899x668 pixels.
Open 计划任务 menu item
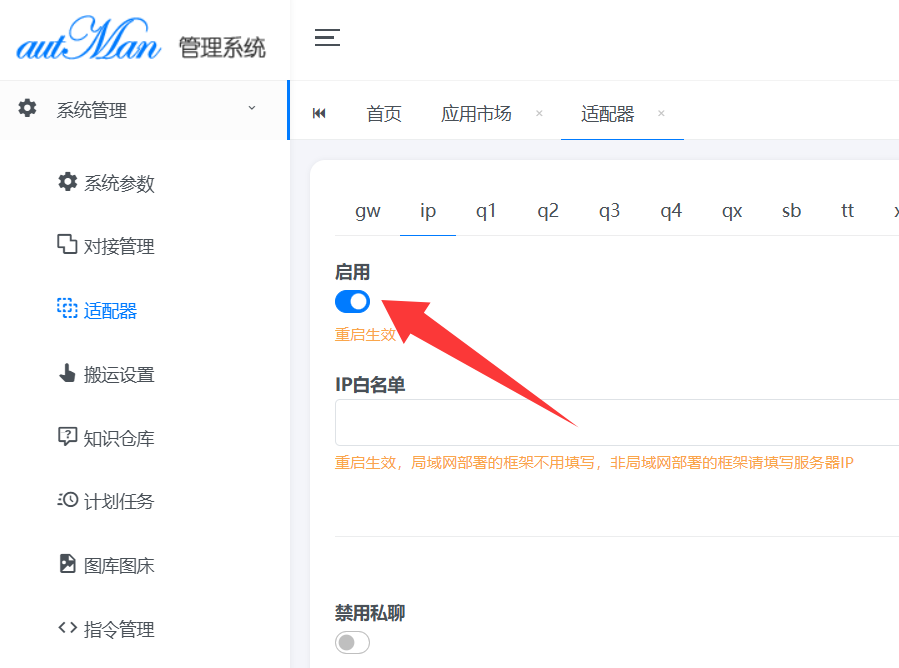(x=119, y=502)
